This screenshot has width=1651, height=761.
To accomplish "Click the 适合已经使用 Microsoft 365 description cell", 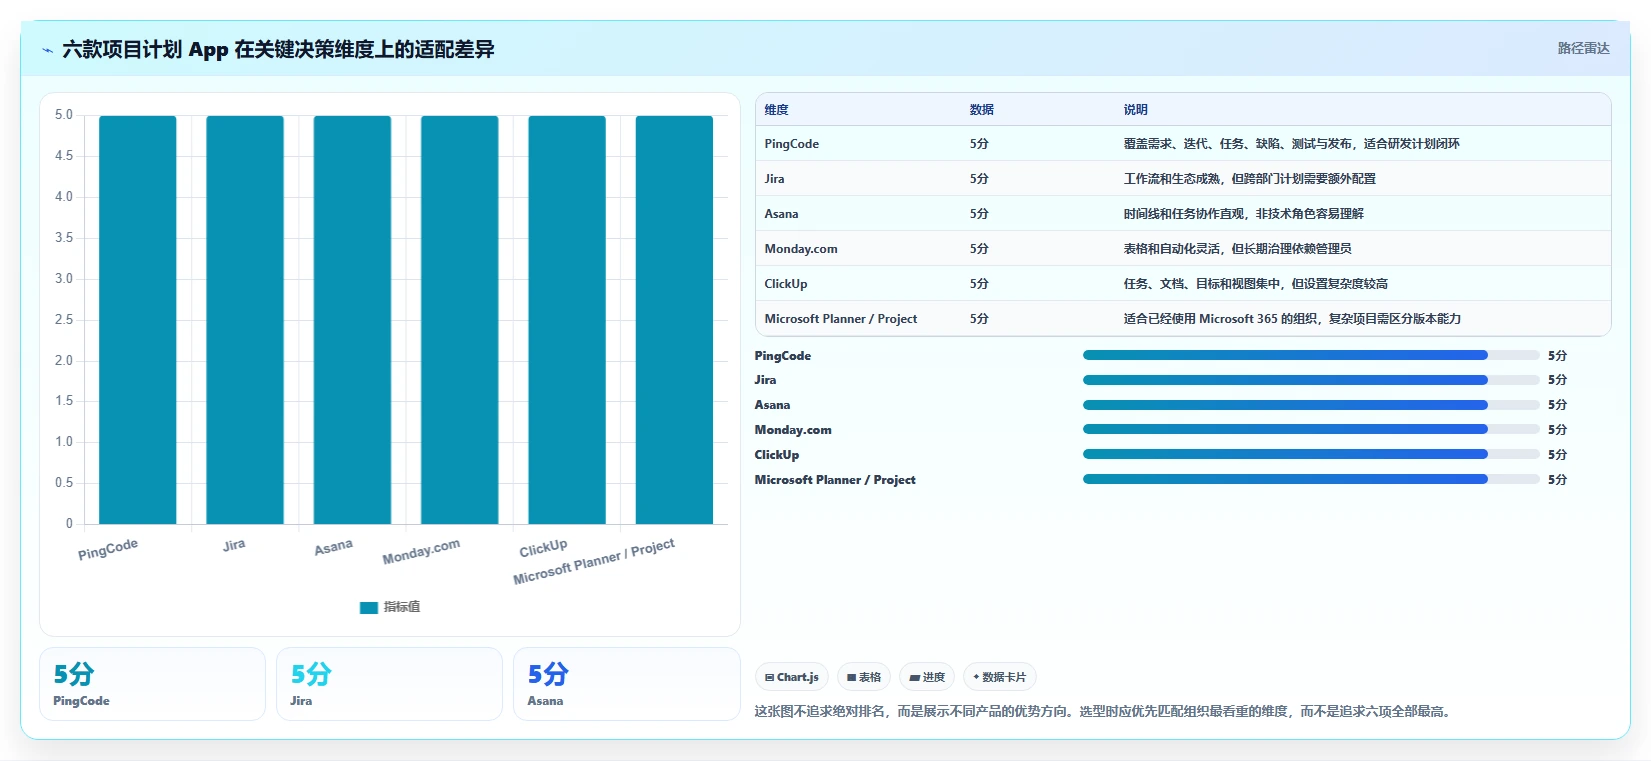I will (x=1292, y=319).
